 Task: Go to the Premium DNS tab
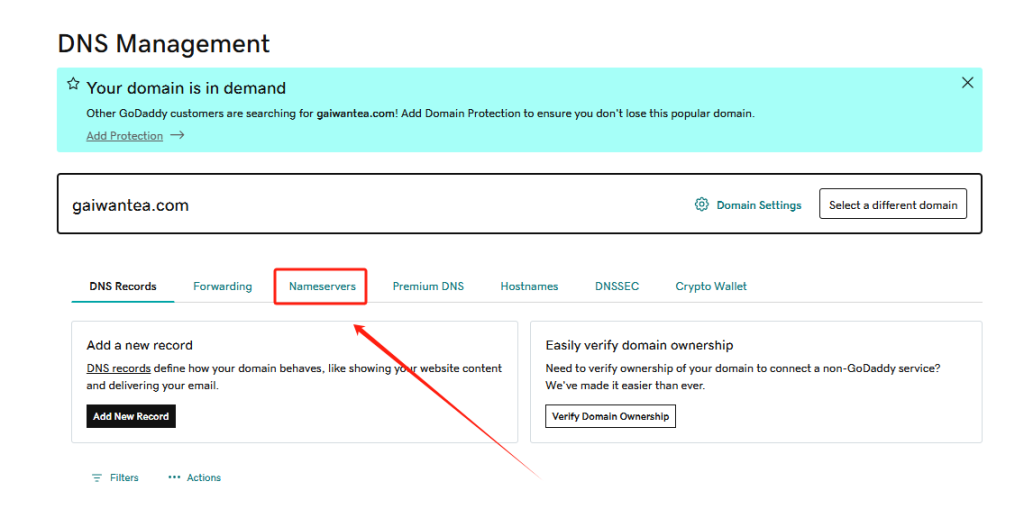click(428, 286)
